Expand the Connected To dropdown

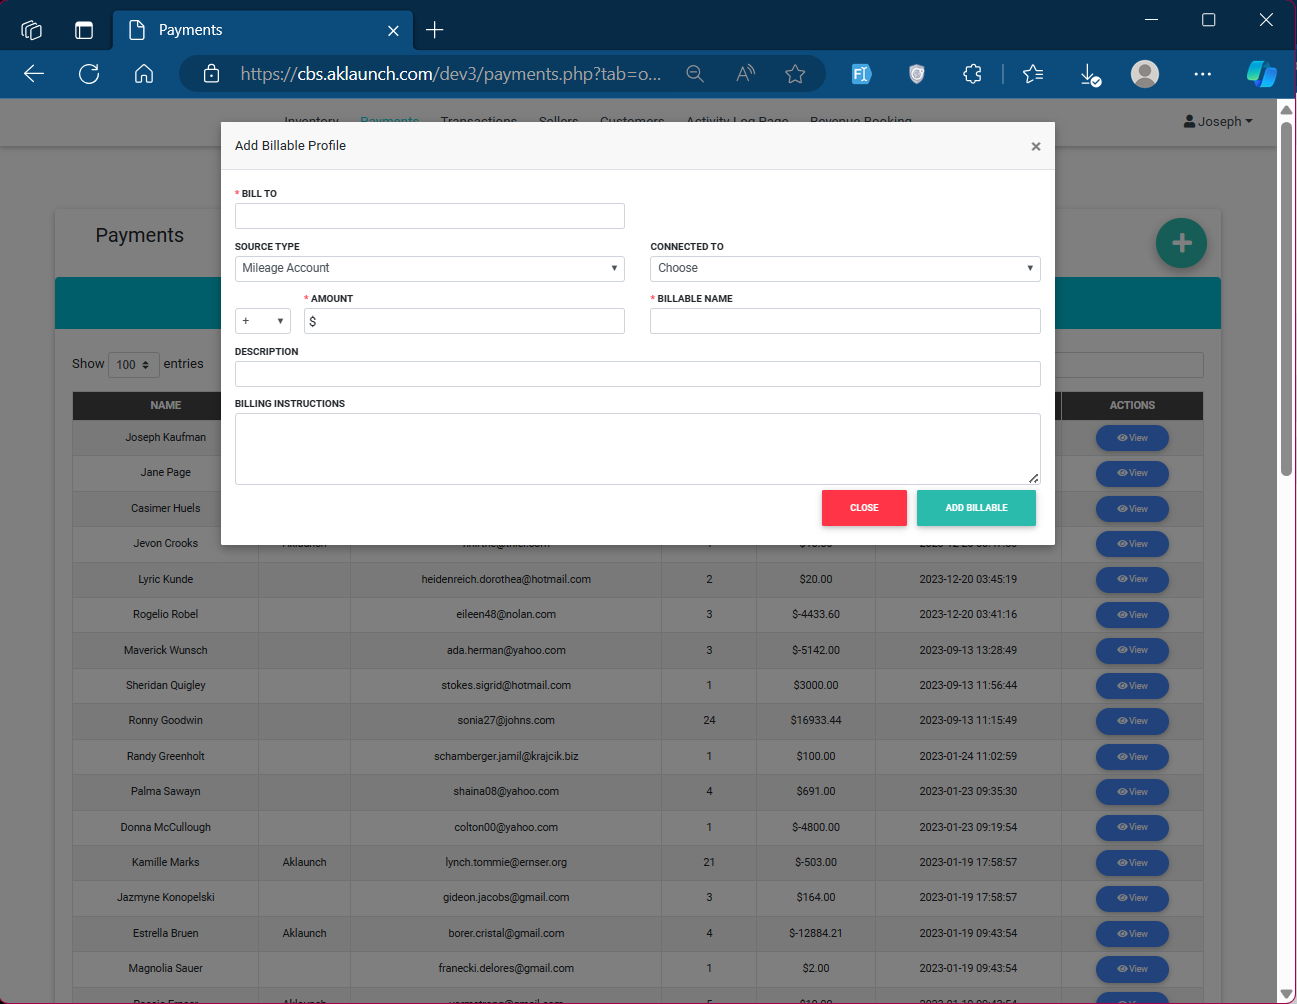point(844,268)
